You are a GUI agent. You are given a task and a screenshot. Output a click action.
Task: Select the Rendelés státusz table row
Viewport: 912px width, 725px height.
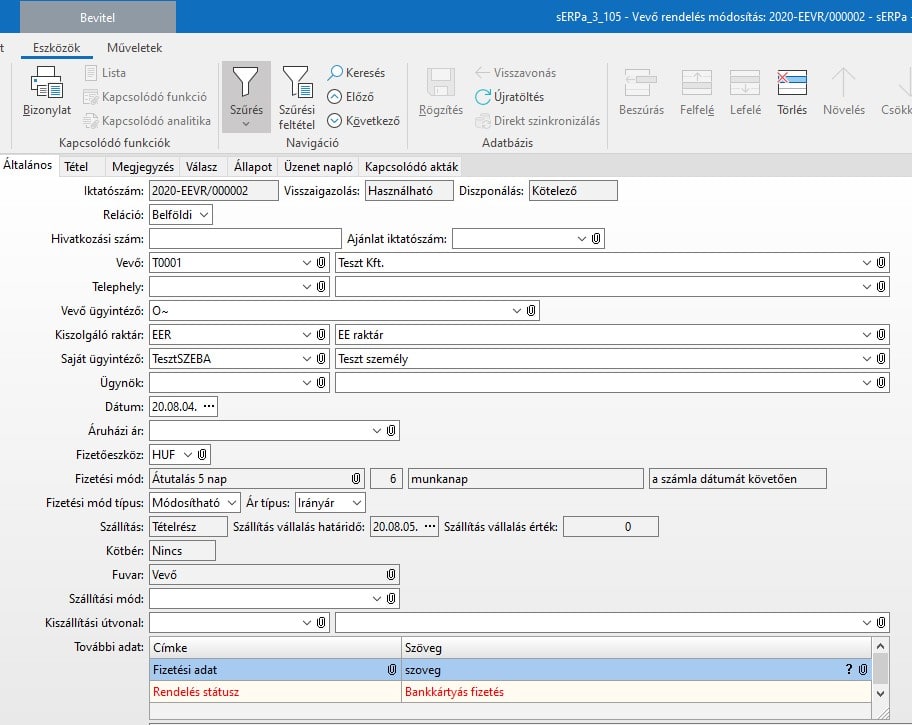pyautogui.click(x=273, y=691)
